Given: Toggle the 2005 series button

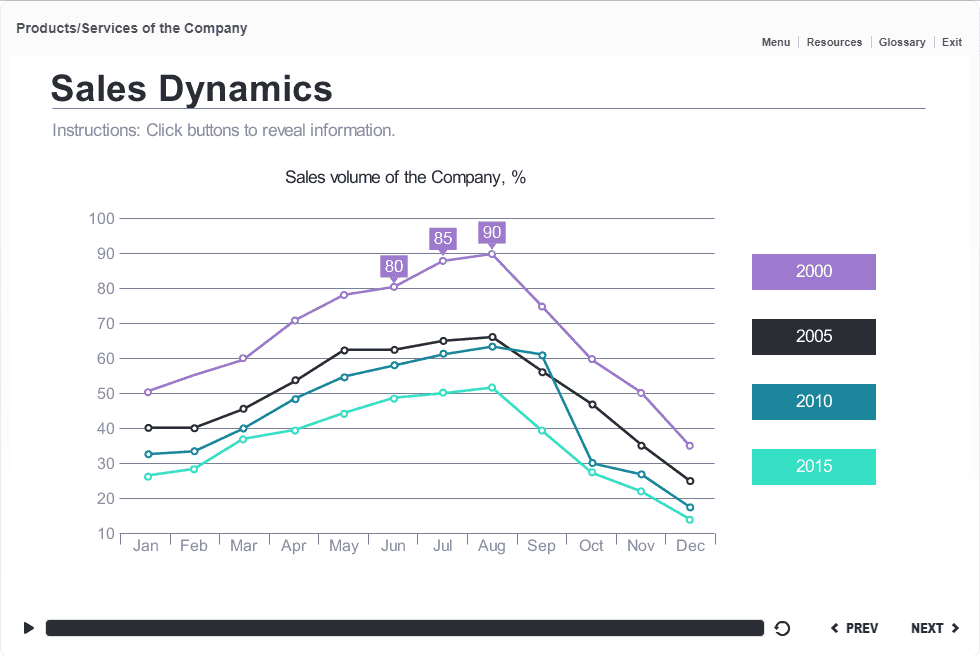Looking at the screenshot, I should 813,337.
